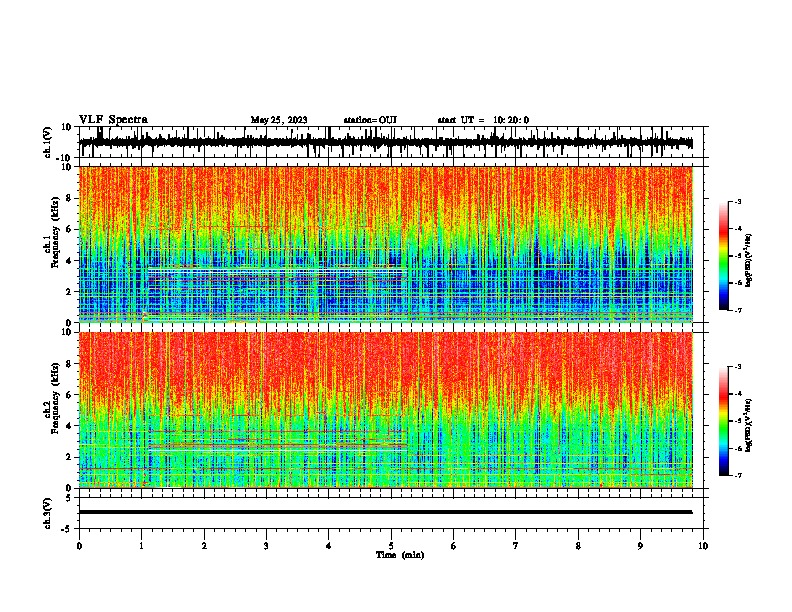Click time axis tick label "3"

266,546
